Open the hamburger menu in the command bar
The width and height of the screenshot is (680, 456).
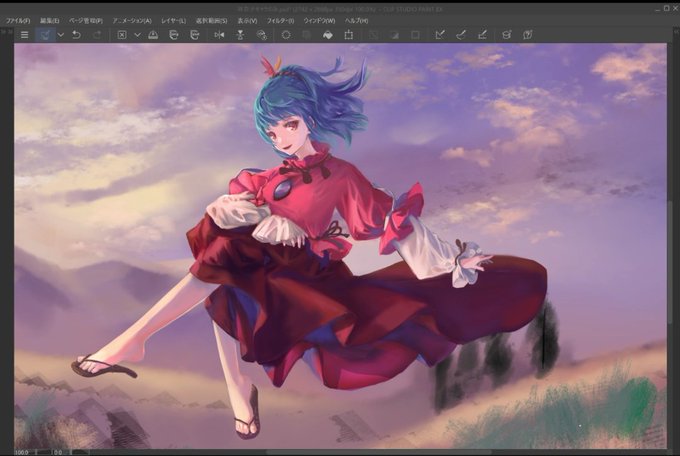click(x=25, y=35)
